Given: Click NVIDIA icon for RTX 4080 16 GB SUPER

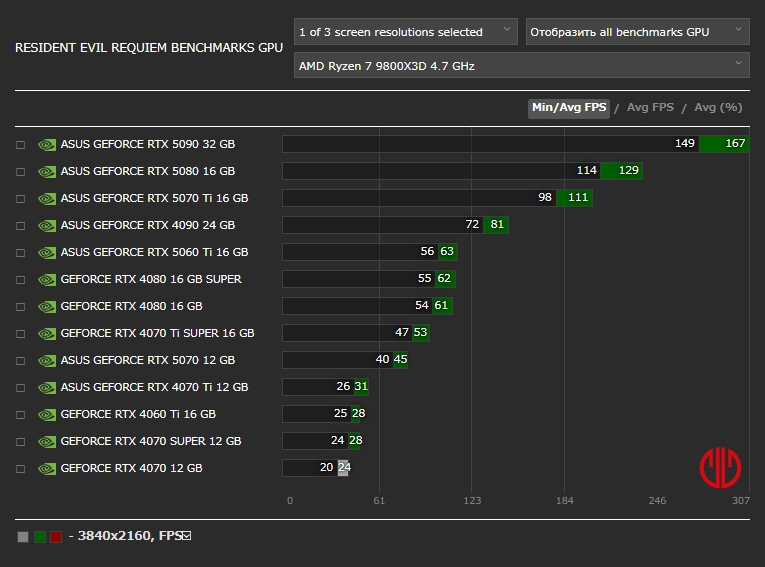Looking at the screenshot, I should 47,279.
